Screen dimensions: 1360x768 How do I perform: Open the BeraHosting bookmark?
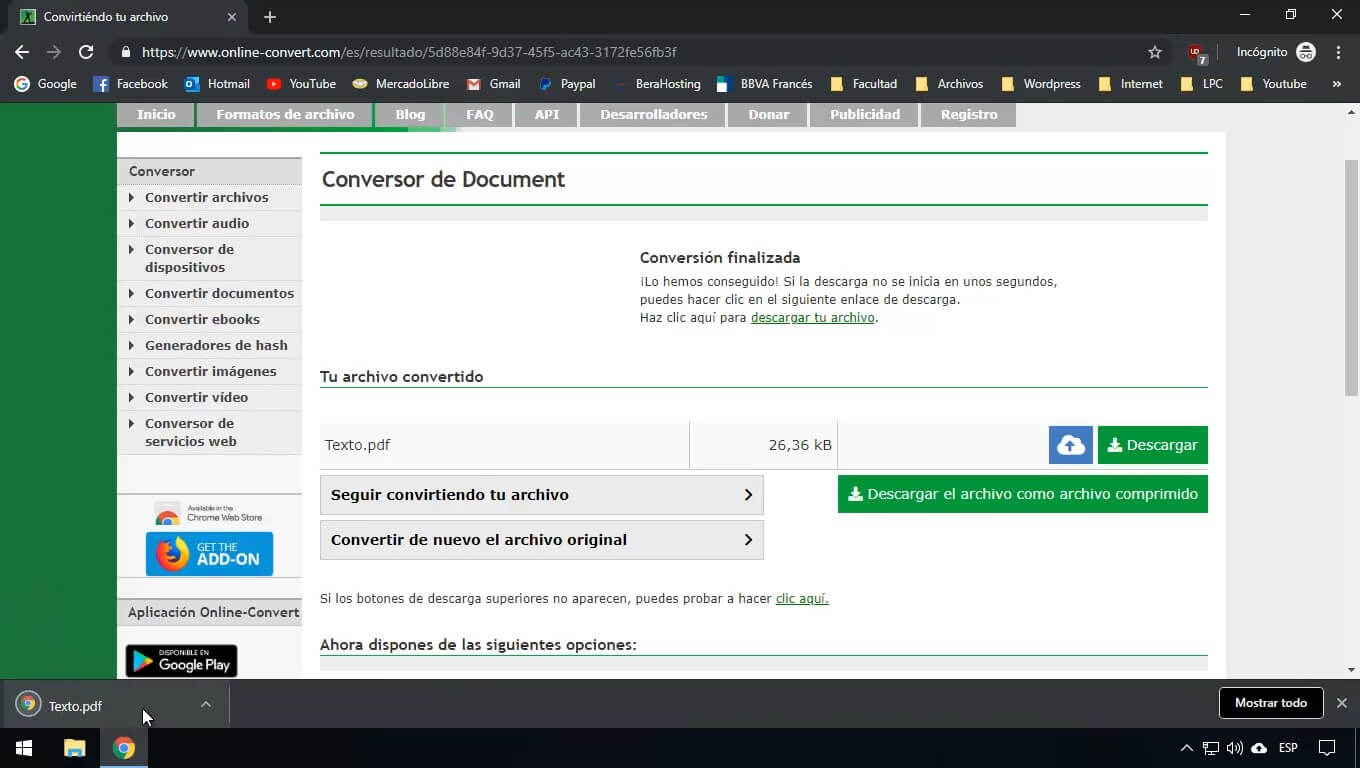pyautogui.click(x=657, y=84)
